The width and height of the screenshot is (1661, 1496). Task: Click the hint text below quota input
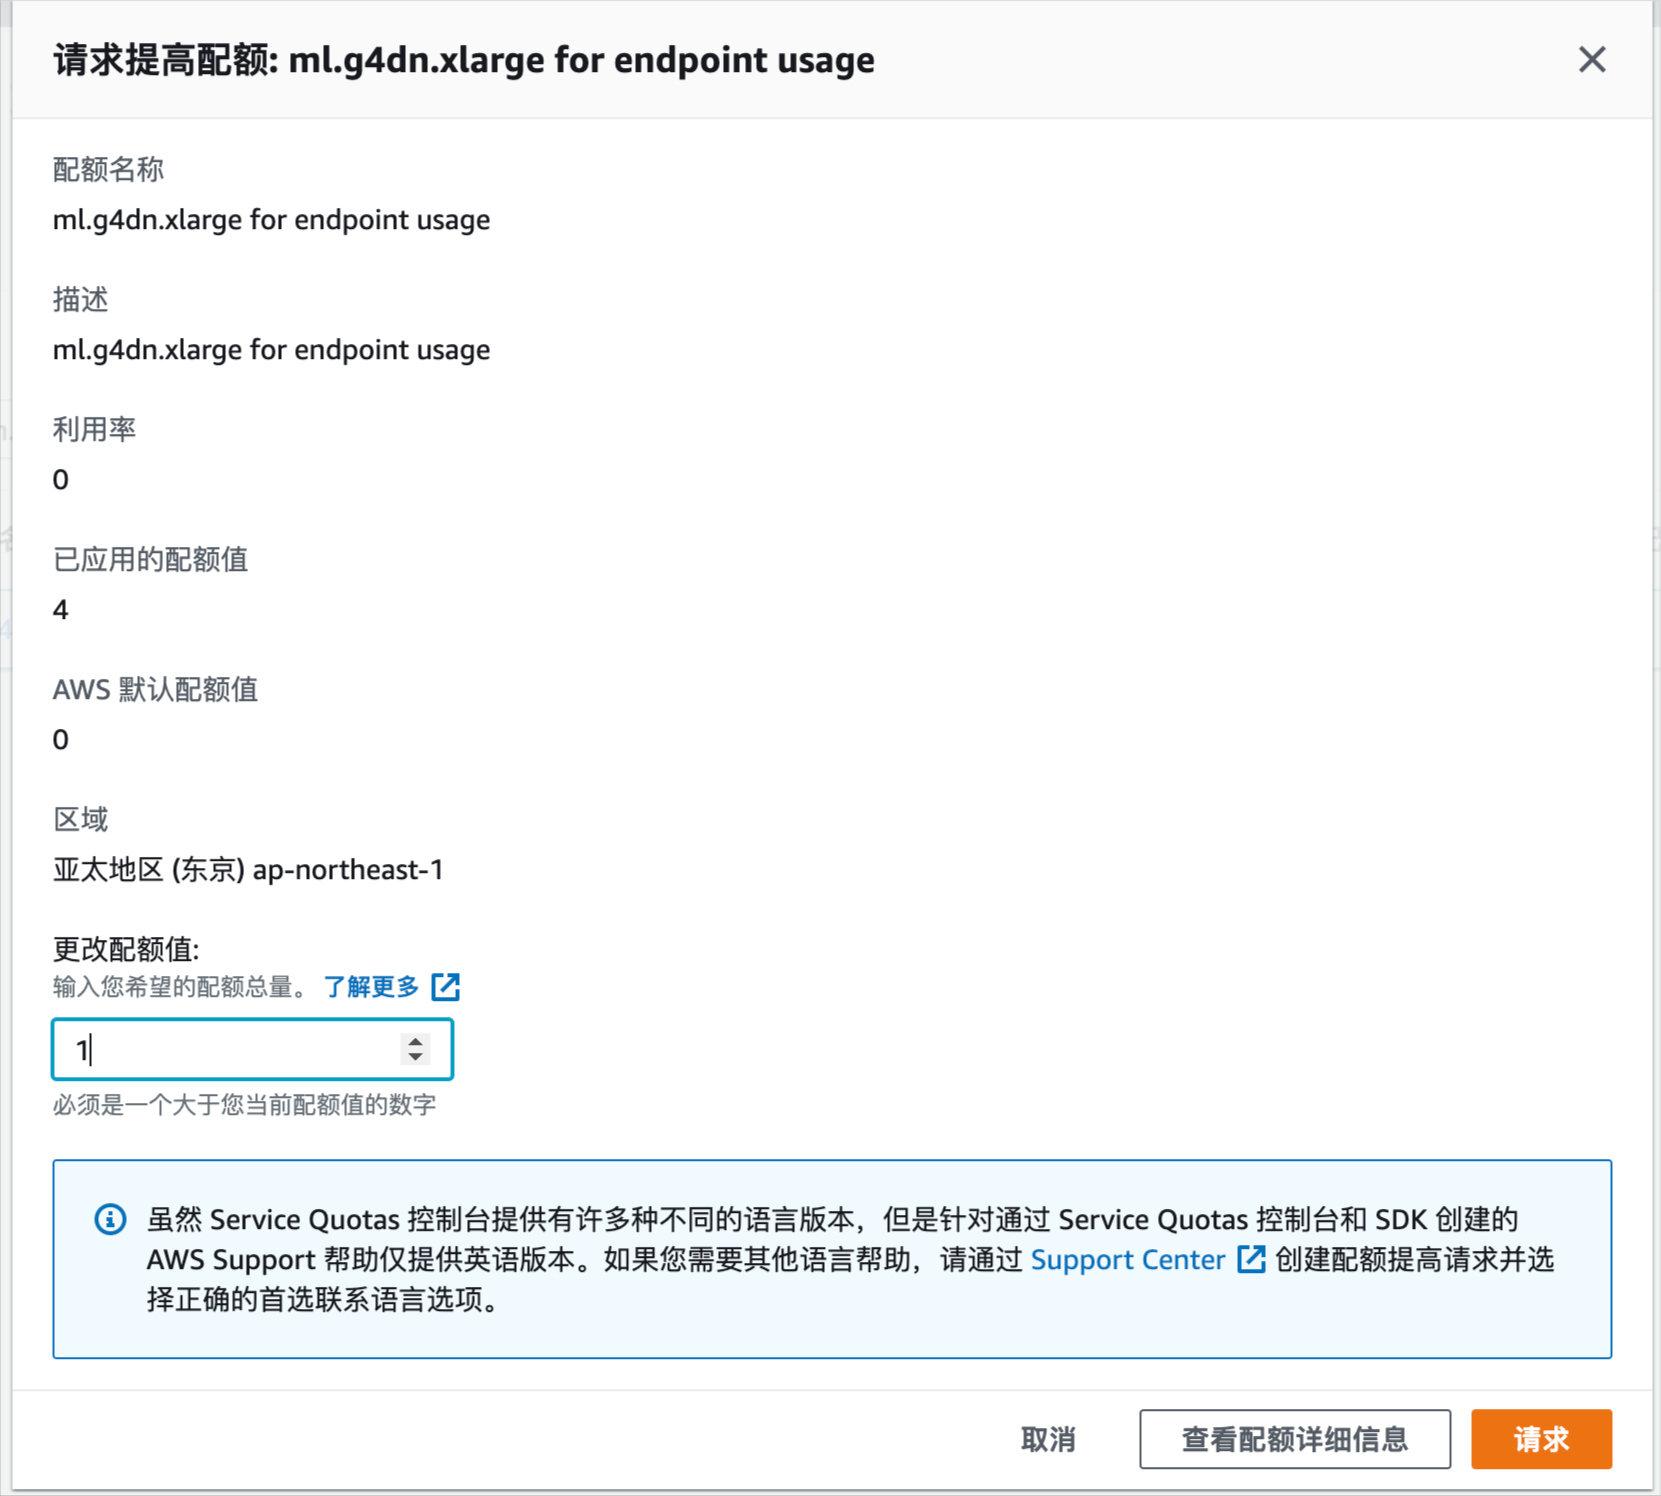244,1105
